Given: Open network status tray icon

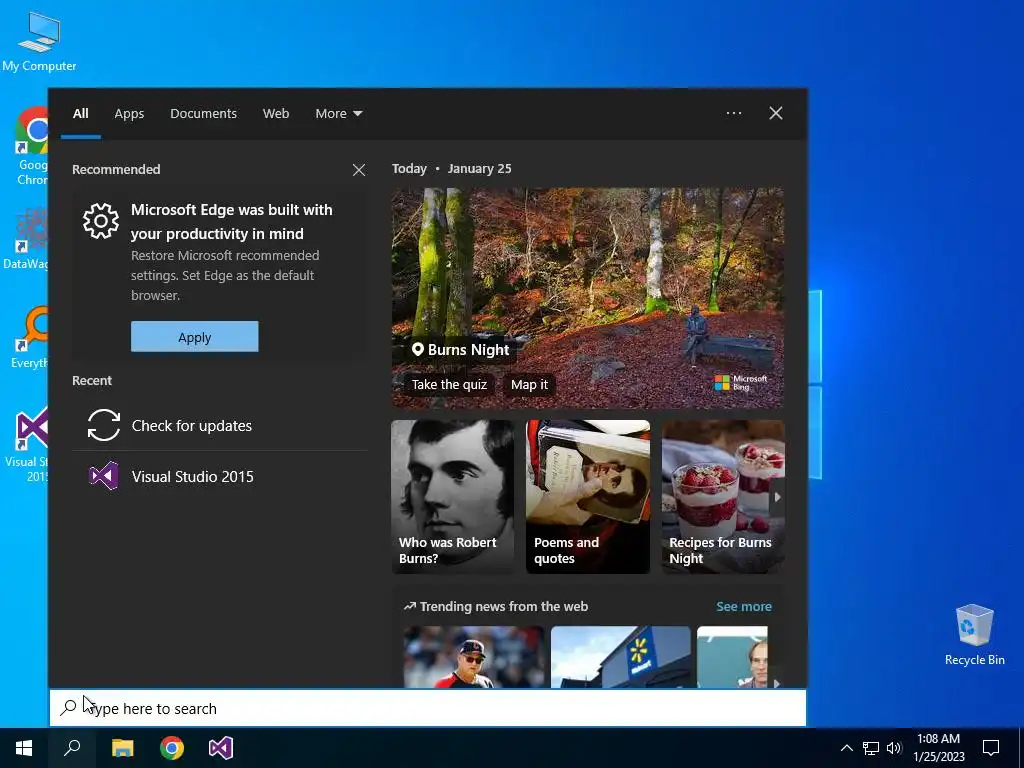Looking at the screenshot, I should pos(871,748).
